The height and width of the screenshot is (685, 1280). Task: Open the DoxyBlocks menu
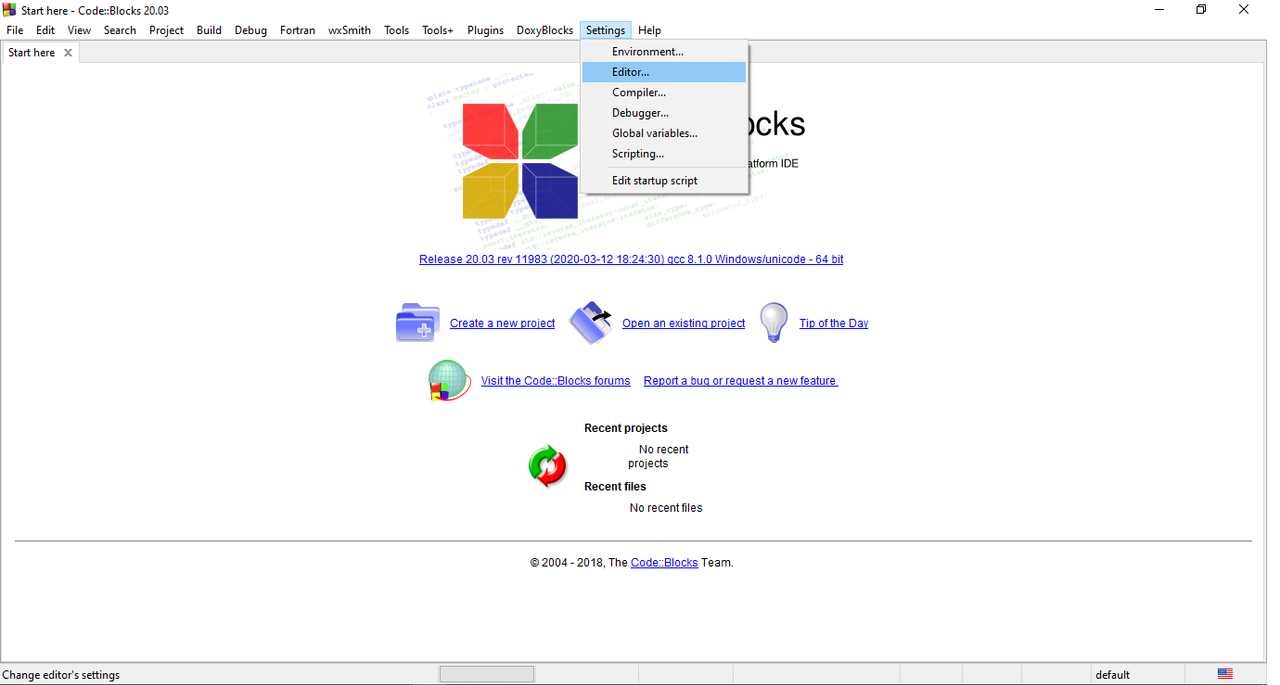(x=545, y=30)
